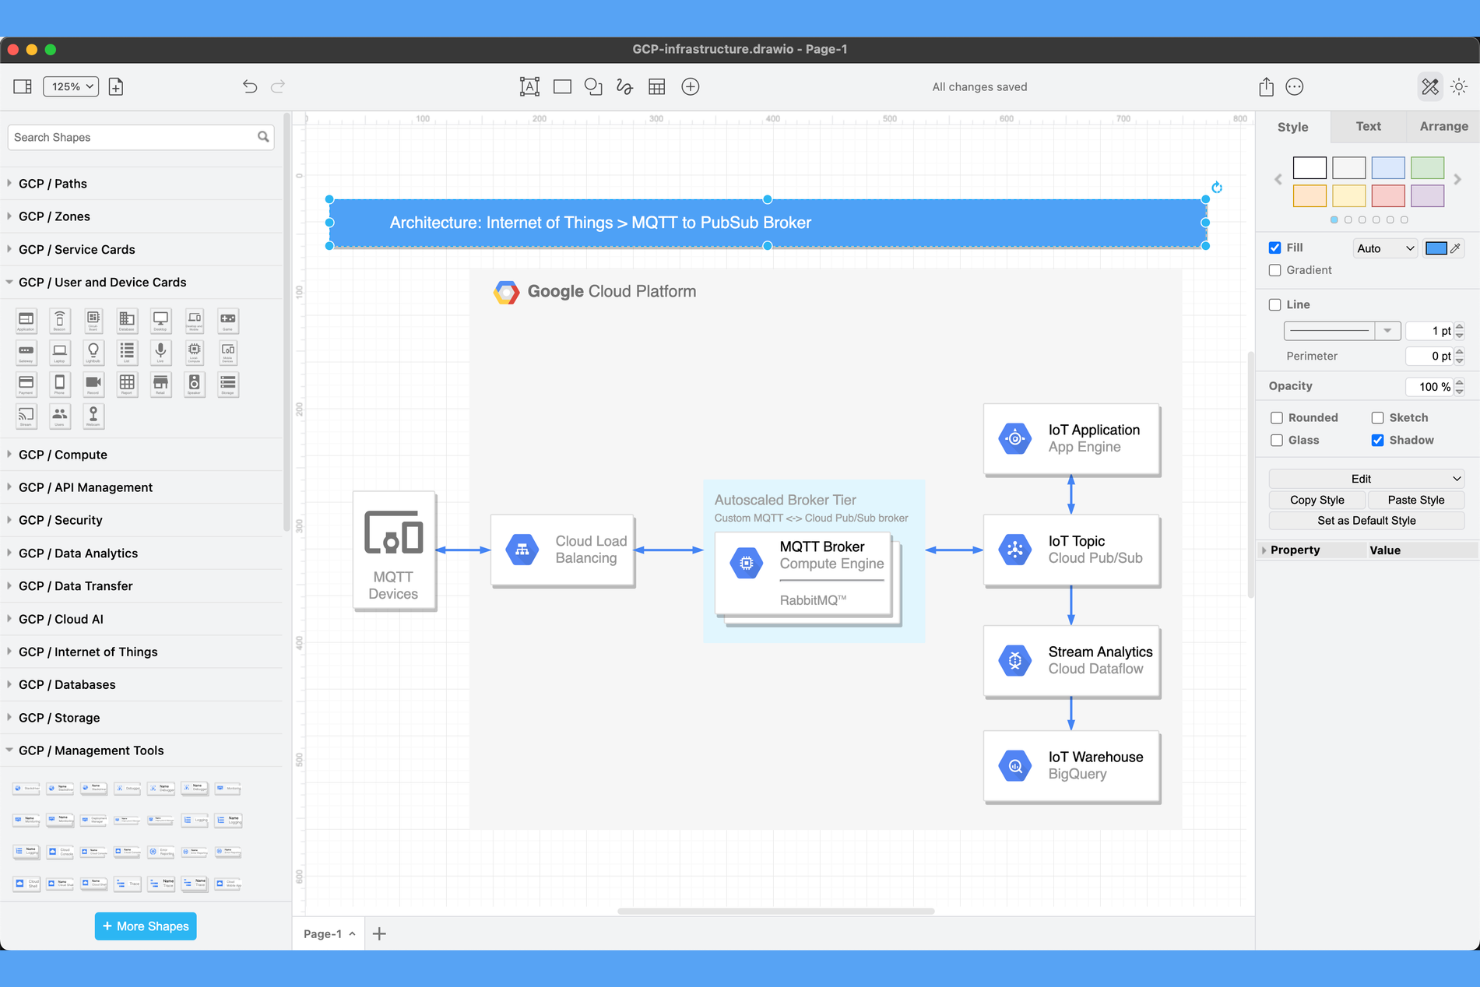Expand GCP / Service Cards section
The height and width of the screenshot is (987, 1480).
[141, 250]
